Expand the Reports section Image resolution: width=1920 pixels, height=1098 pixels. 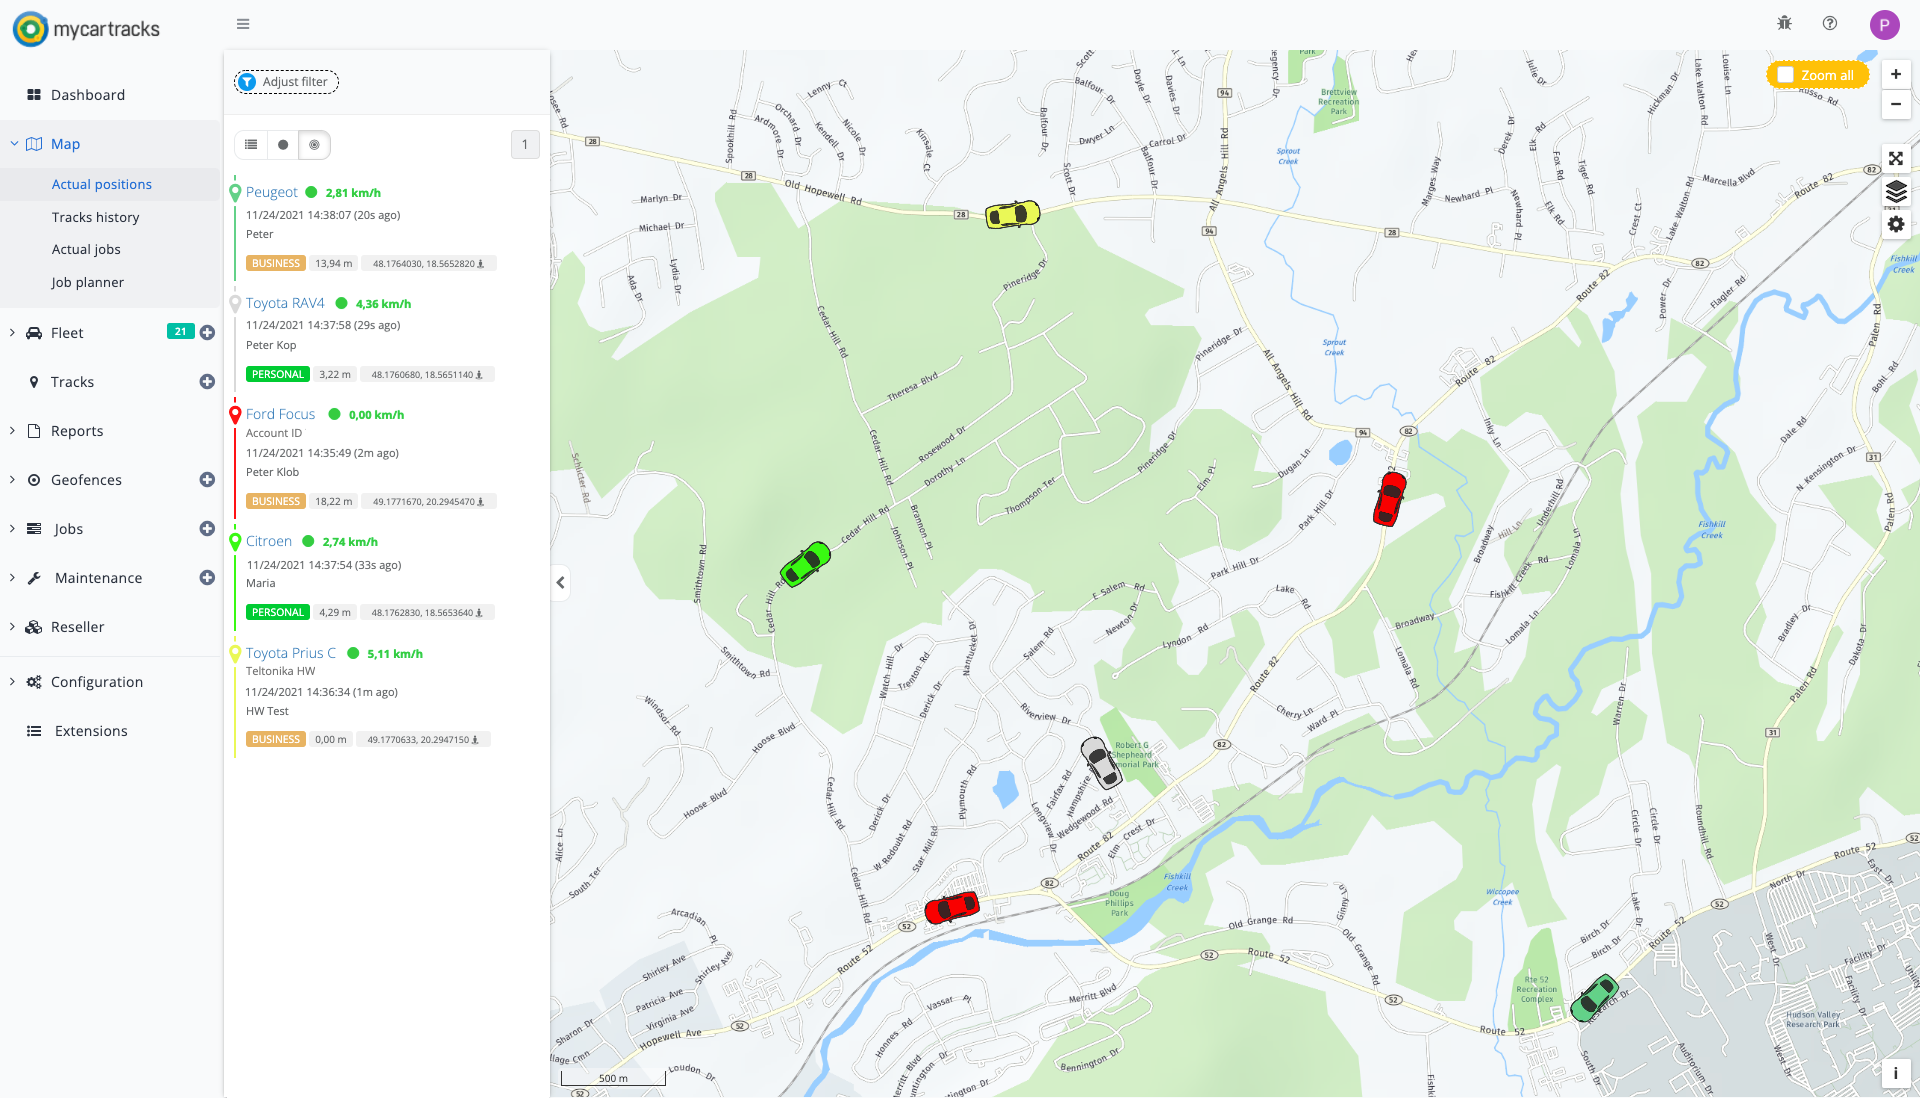coord(78,430)
